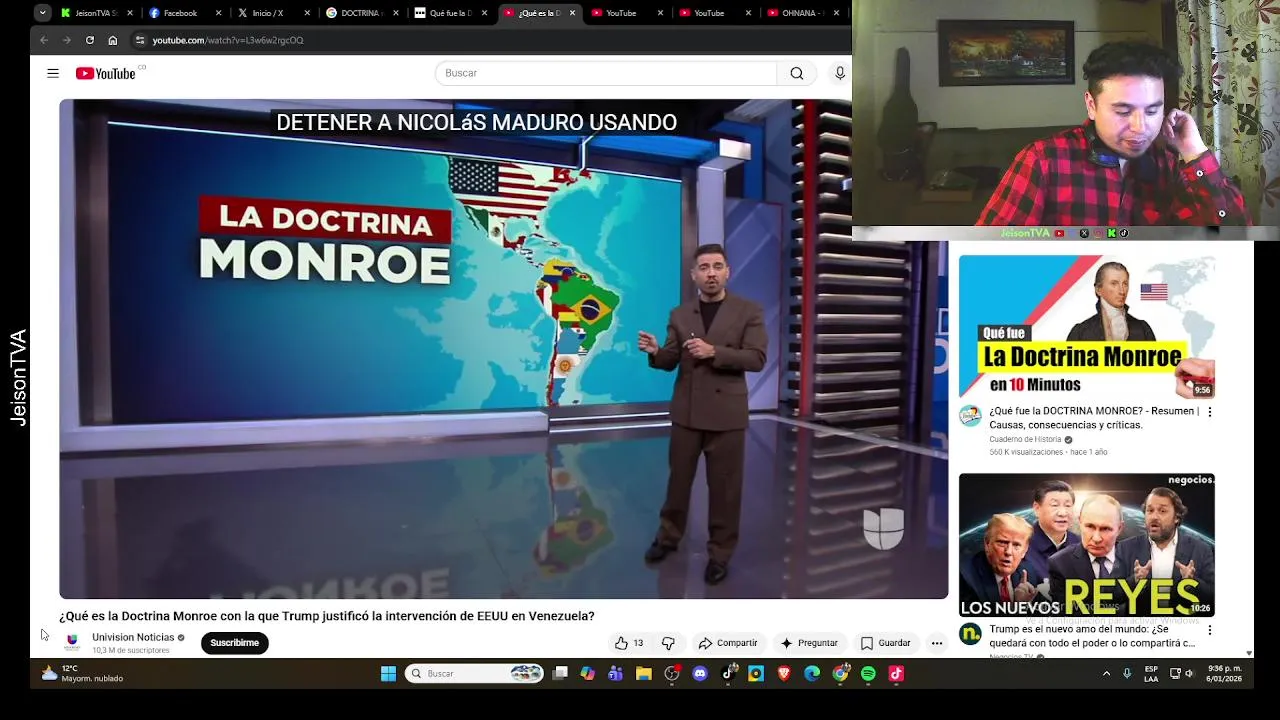Open Brave browser from the taskbar

tap(784, 674)
